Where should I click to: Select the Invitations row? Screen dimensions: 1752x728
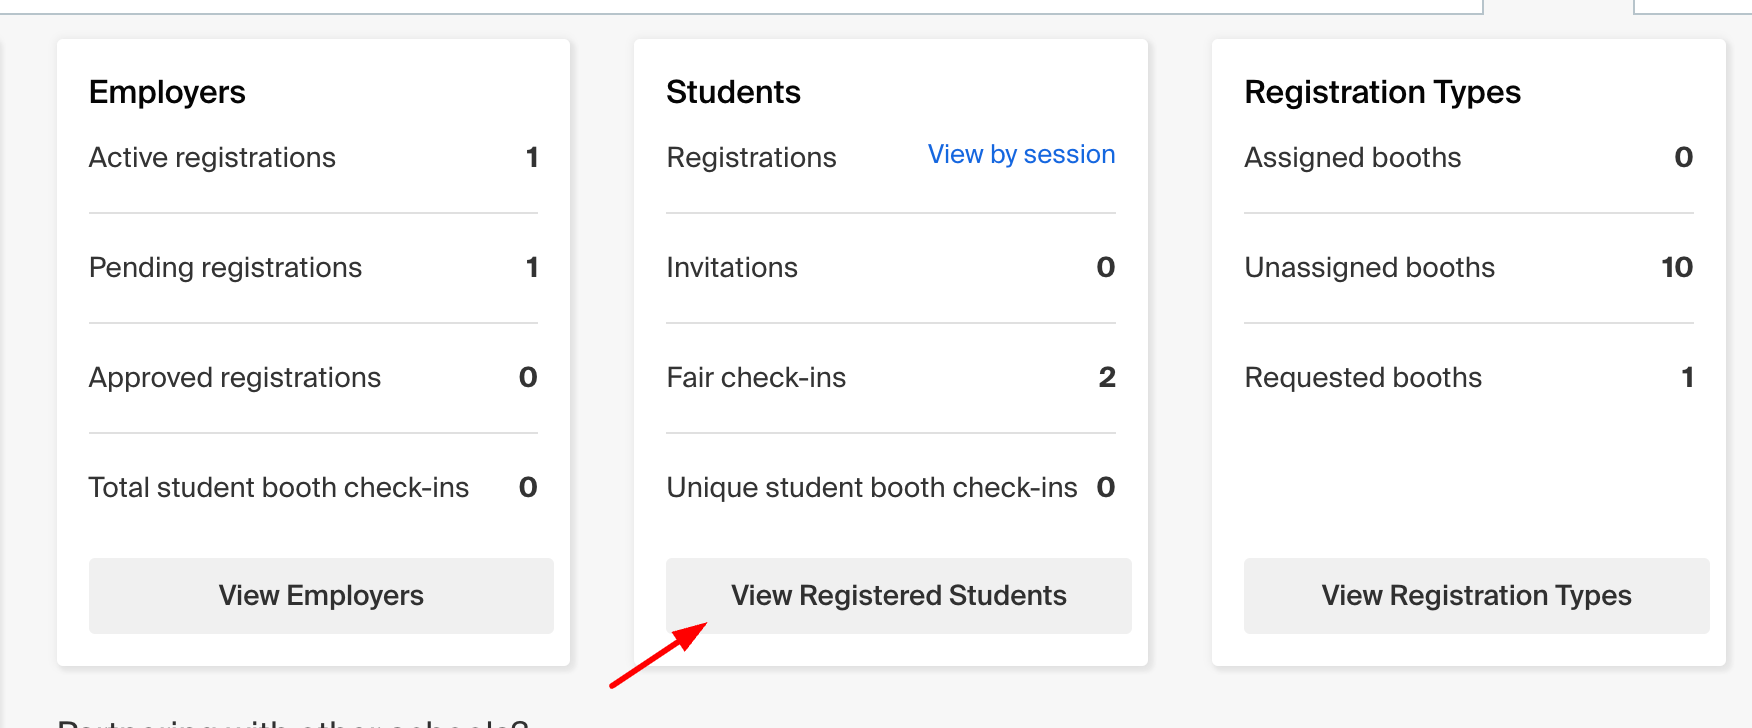pos(891,268)
